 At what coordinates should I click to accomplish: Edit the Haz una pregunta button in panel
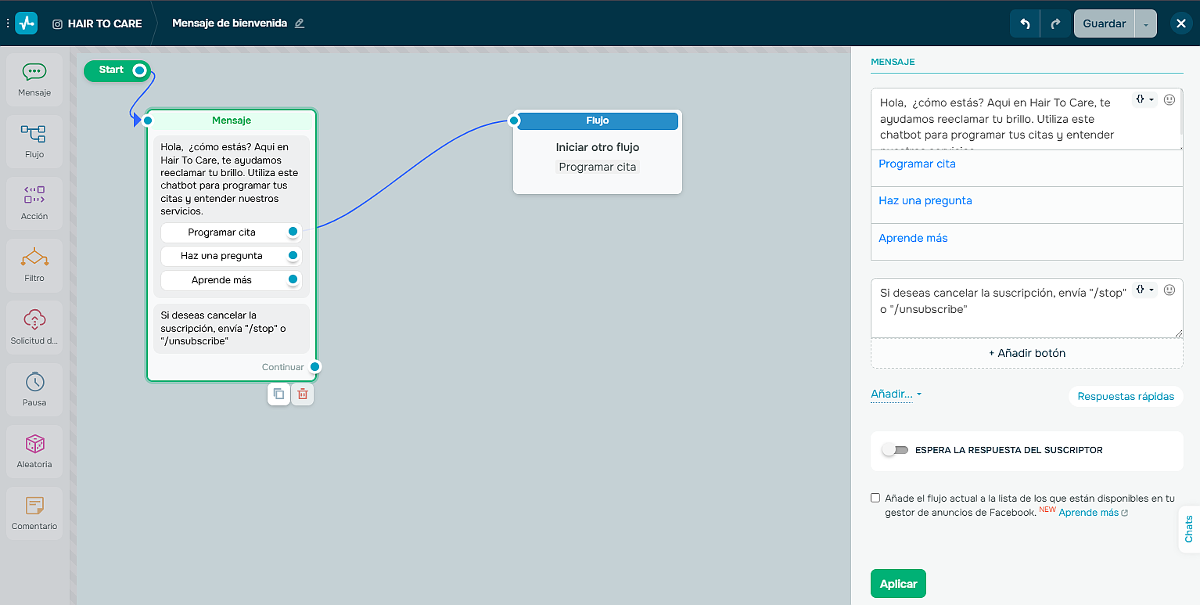point(1027,204)
